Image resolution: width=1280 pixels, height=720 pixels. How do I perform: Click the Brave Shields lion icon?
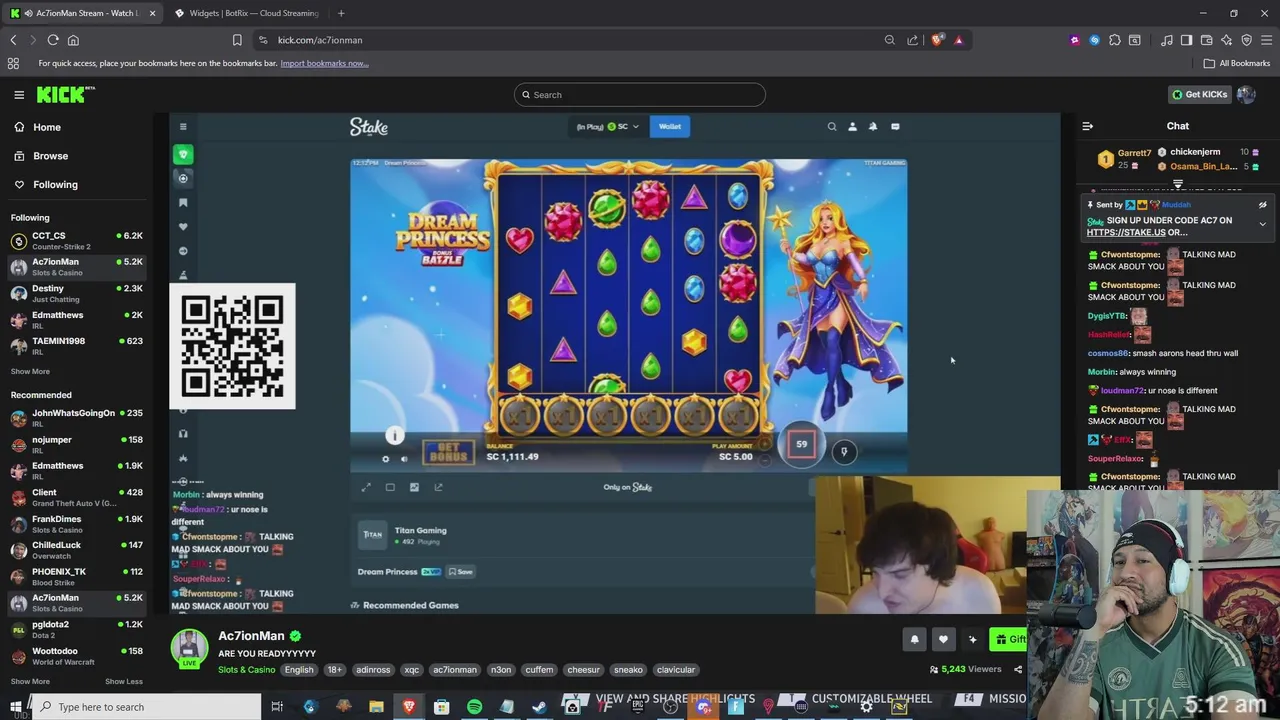pos(937,40)
